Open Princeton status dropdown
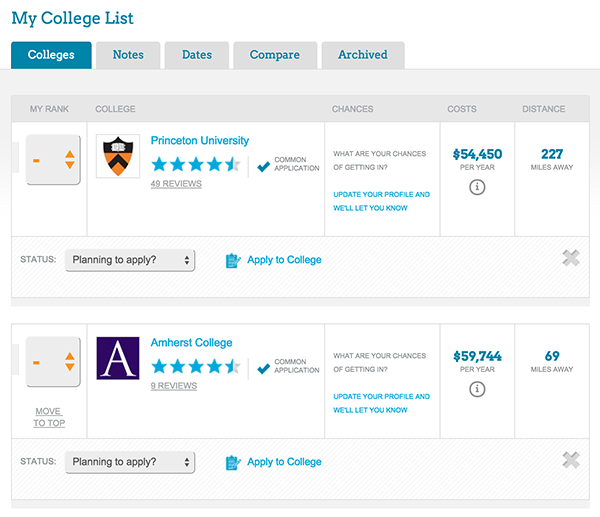 [x=130, y=260]
